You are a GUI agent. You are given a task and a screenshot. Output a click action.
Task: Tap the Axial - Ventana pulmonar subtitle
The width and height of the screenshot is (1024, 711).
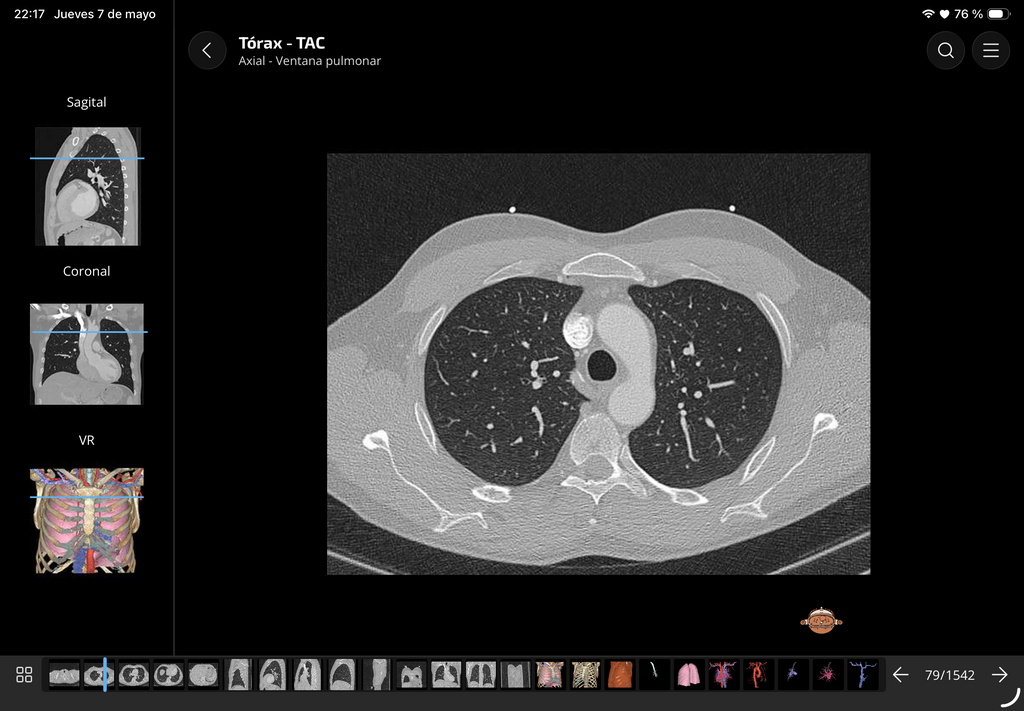click(310, 61)
